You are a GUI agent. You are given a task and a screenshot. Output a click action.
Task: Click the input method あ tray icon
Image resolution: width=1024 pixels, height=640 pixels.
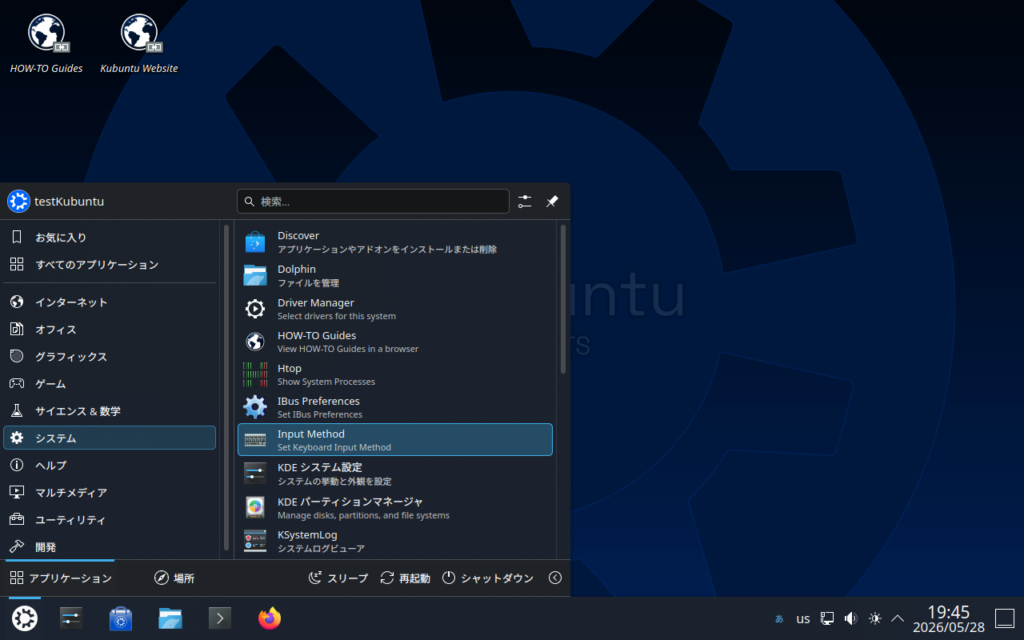779,618
